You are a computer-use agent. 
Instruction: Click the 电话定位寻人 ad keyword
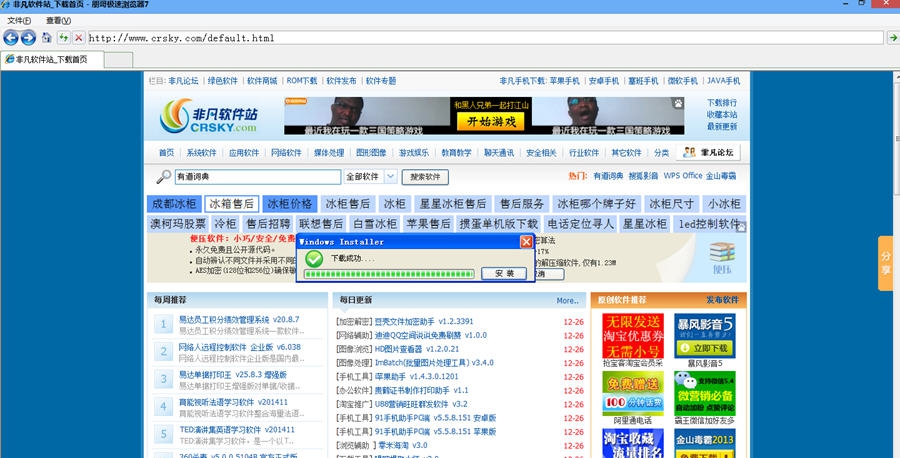(580, 224)
